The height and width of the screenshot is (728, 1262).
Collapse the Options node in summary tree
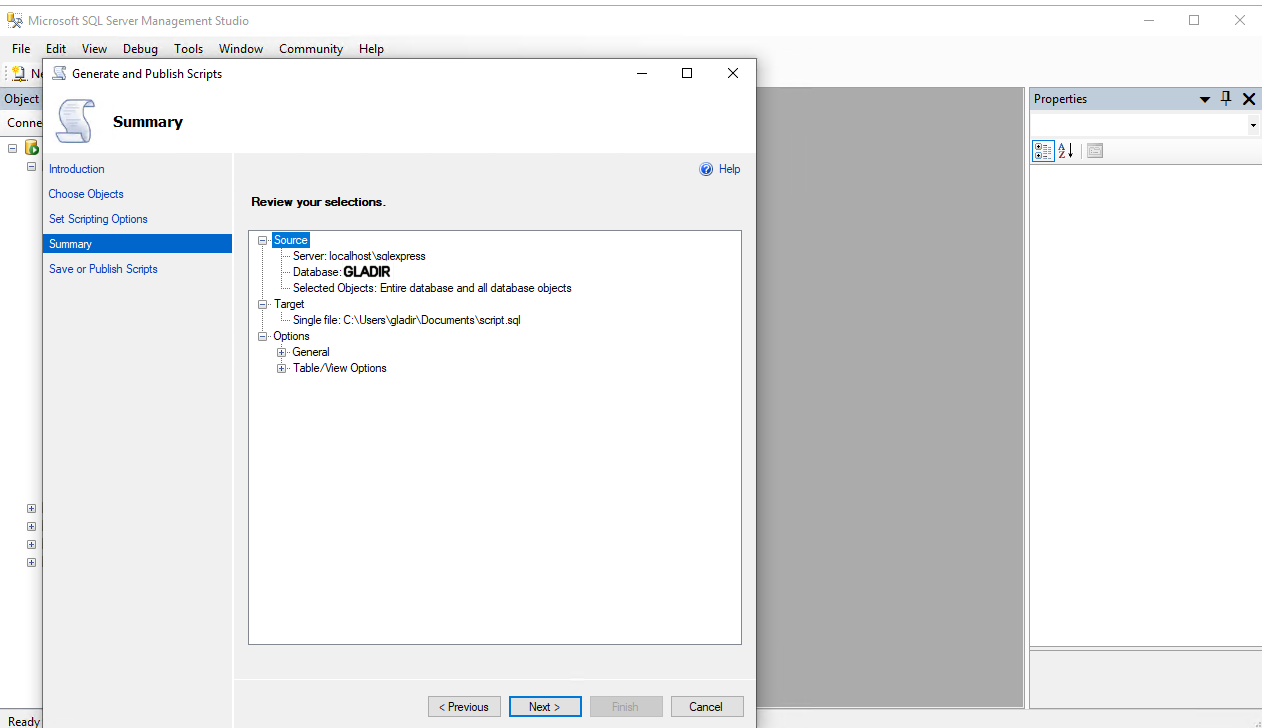point(262,336)
